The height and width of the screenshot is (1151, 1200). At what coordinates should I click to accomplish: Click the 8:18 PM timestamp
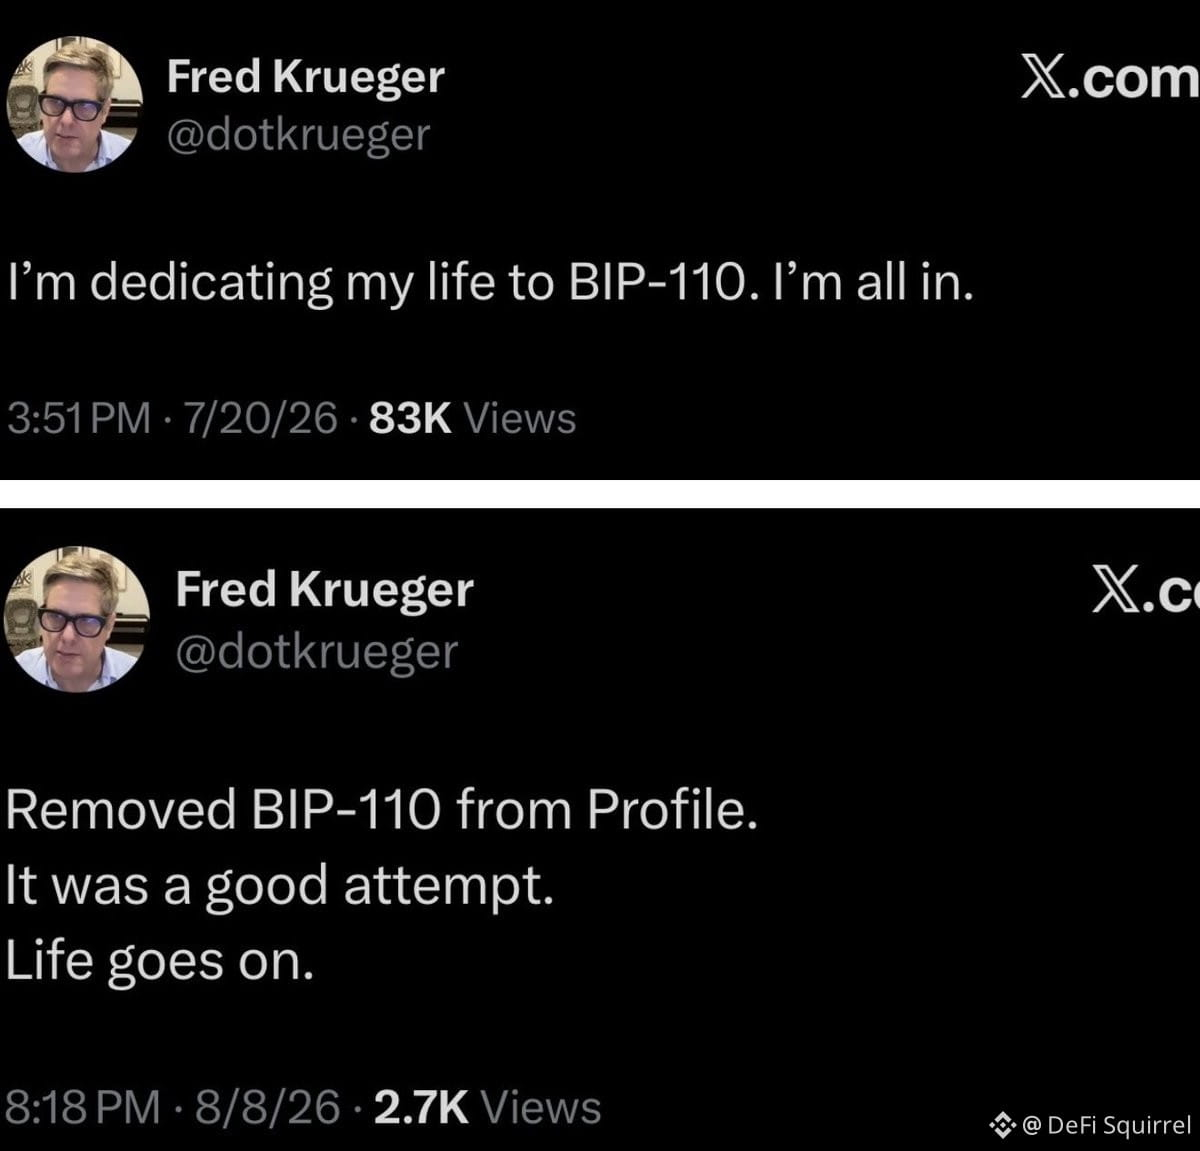tap(83, 1107)
